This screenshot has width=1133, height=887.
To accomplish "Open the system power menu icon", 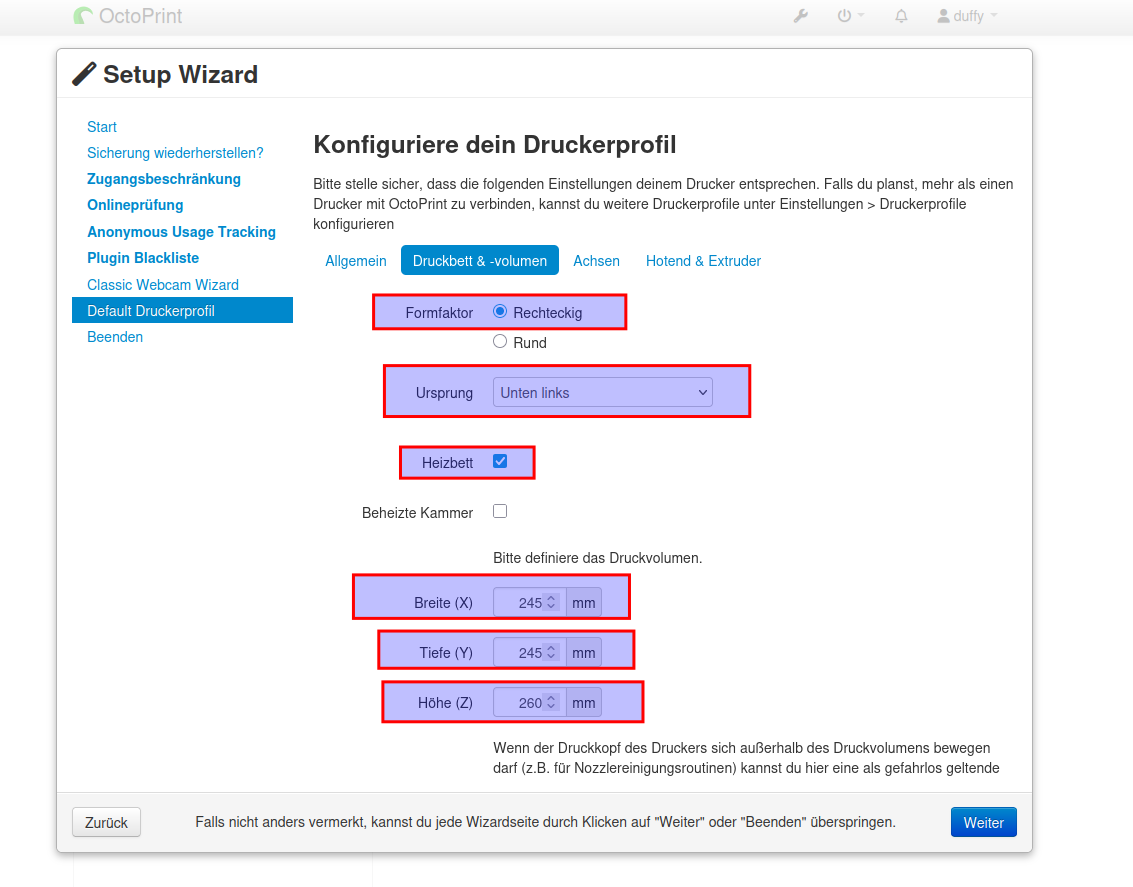I will [x=845, y=16].
